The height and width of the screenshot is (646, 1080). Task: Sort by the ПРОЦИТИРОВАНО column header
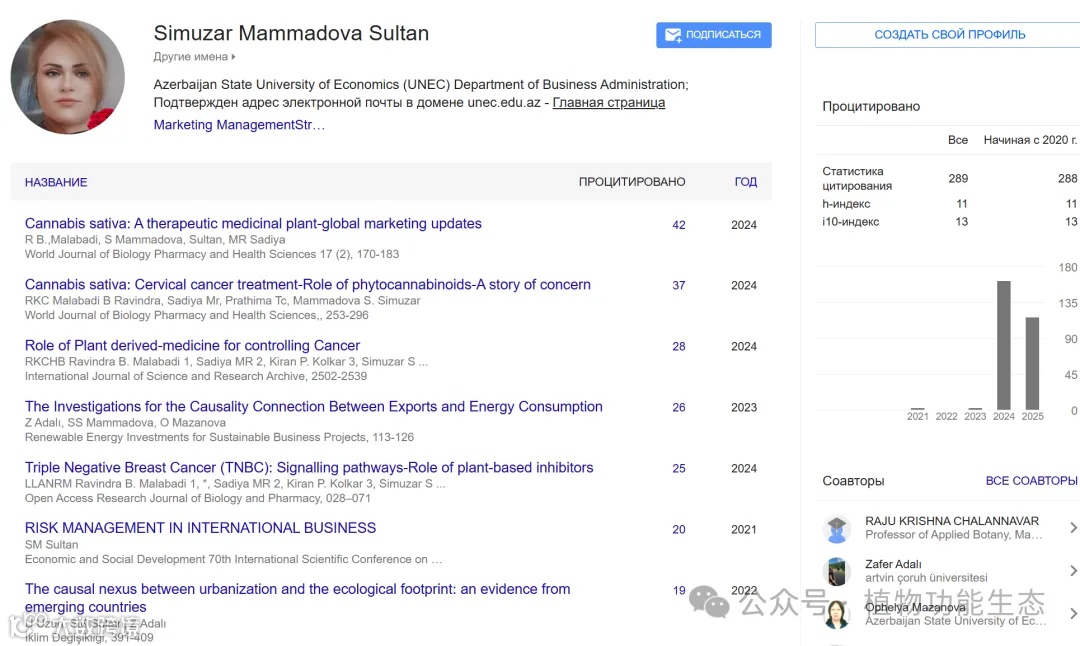click(x=631, y=182)
